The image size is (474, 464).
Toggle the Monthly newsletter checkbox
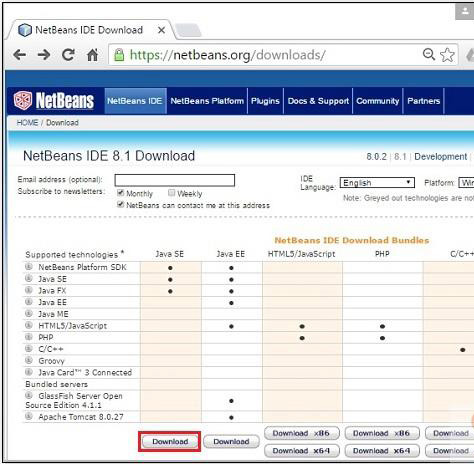tap(120, 193)
